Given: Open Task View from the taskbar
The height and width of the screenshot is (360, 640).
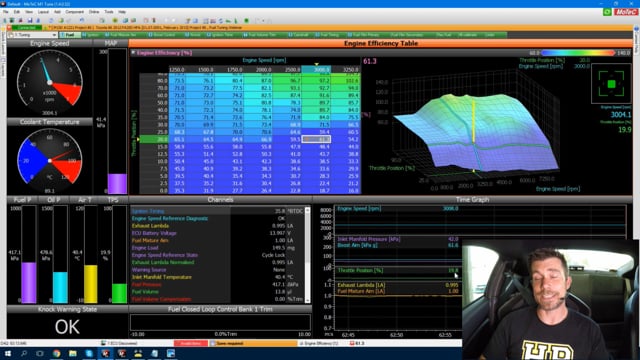Looking at the screenshot, I should coord(40,353).
